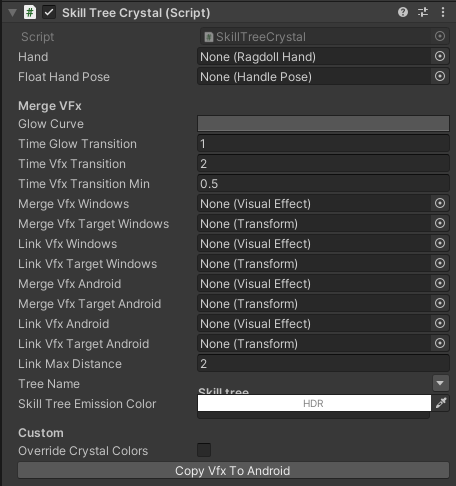Click the Time Glow Transition value field
Viewport: 456px width, 486px height.
click(323, 144)
